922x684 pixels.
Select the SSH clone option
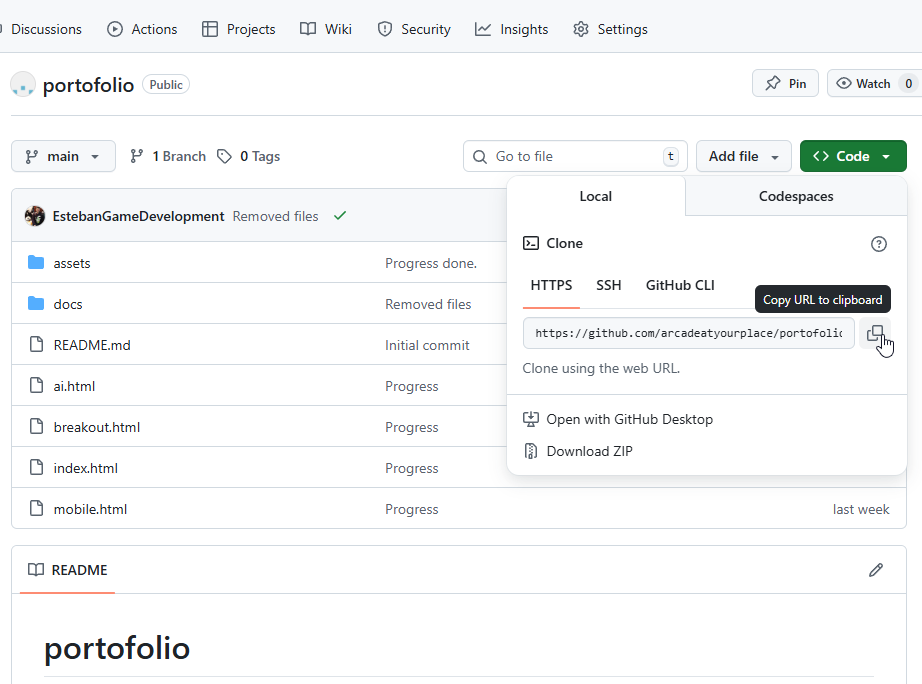(609, 285)
